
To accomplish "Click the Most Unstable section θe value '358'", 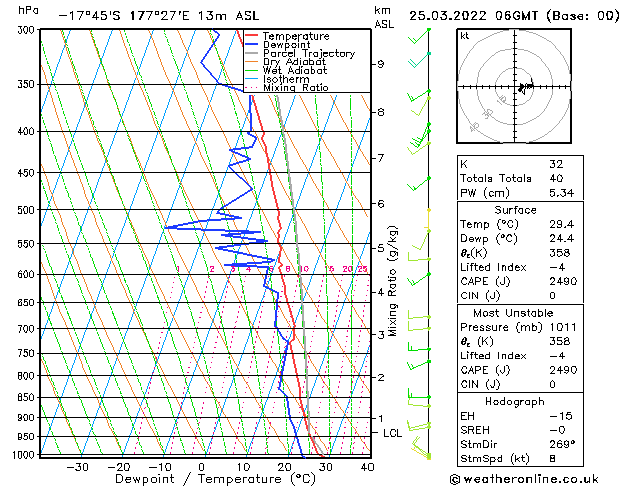I will (560, 341).
